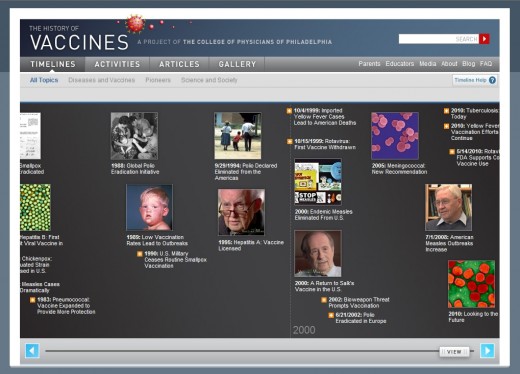The image size is (520, 374).
Task: Click '2005: Meningococcal New Recommendation' caption
Action: [x=399, y=169]
